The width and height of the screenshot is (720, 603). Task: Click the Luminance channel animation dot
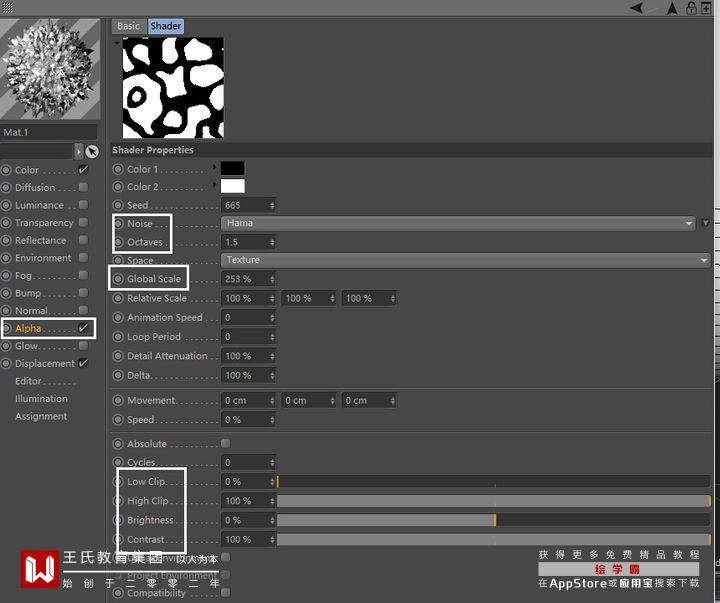pos(6,205)
